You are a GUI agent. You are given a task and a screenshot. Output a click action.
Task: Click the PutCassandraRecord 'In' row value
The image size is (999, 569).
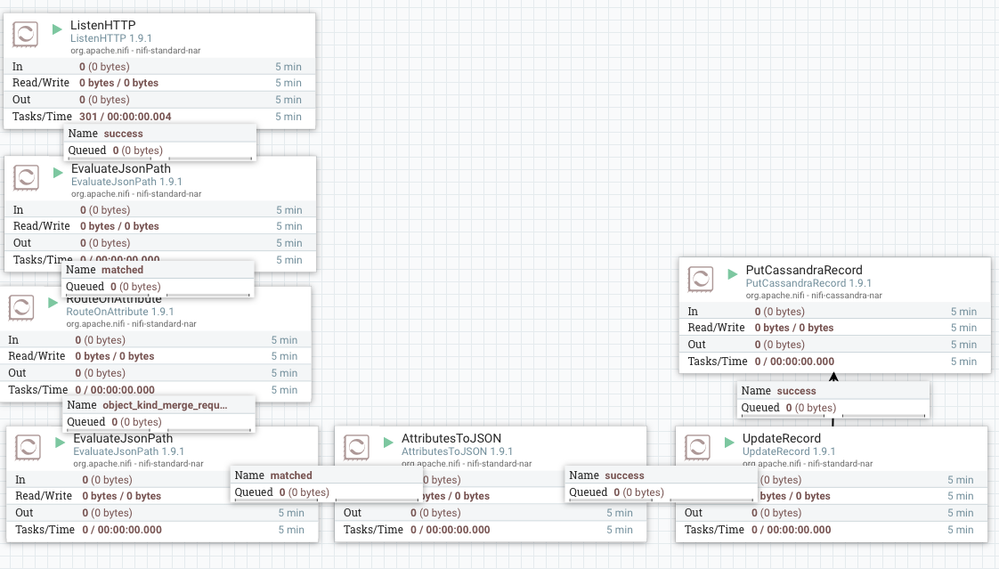tap(780, 312)
